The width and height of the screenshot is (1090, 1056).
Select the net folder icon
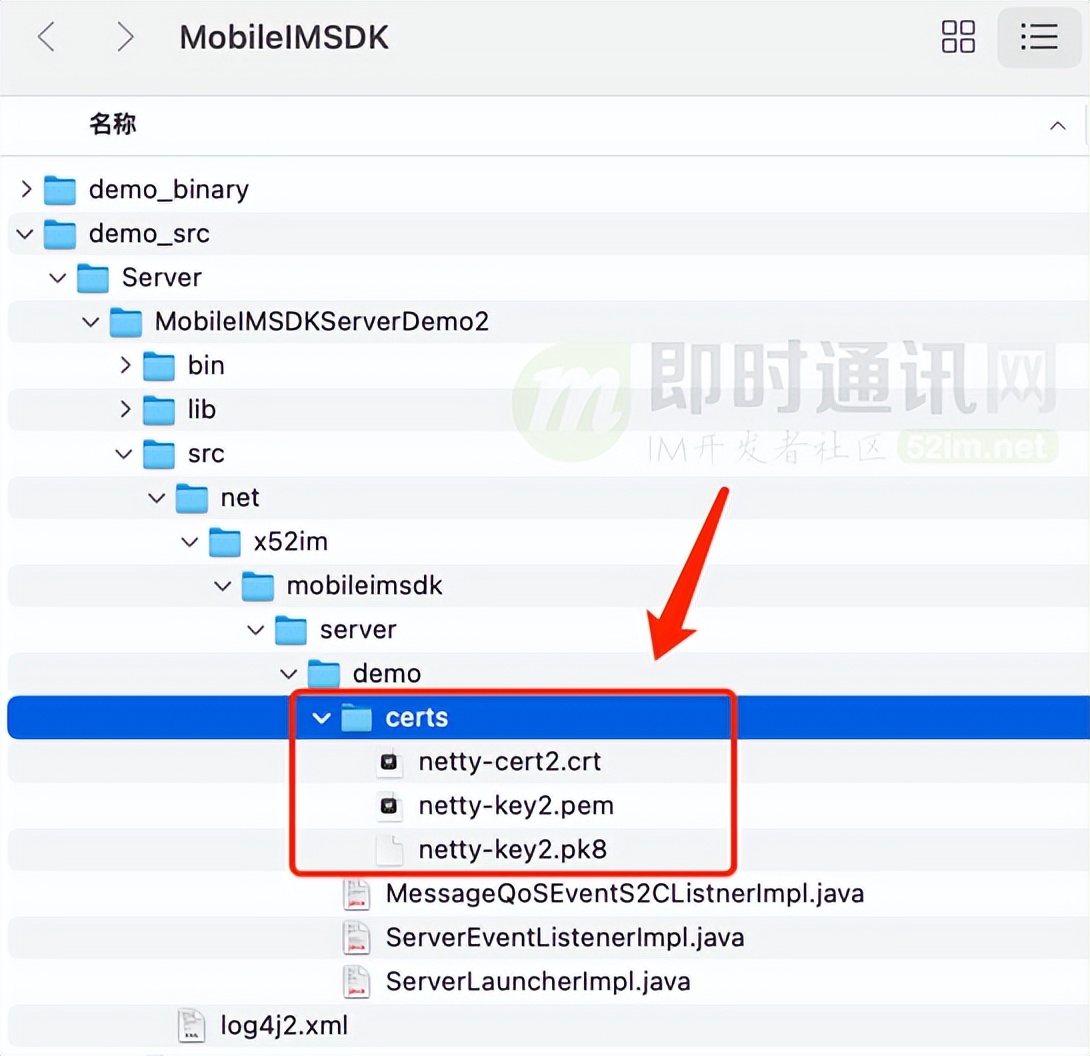[192, 498]
